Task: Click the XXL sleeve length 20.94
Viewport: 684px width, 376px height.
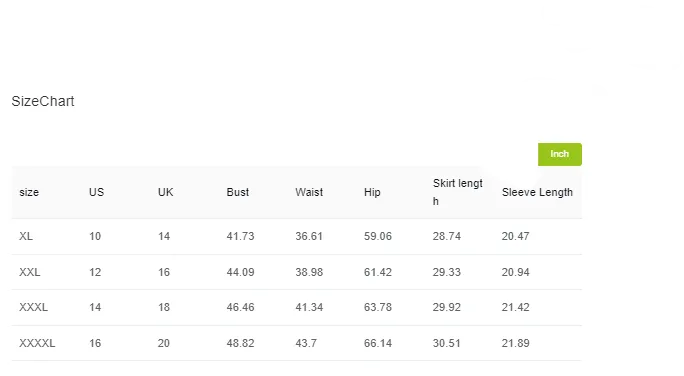Action: pos(516,272)
